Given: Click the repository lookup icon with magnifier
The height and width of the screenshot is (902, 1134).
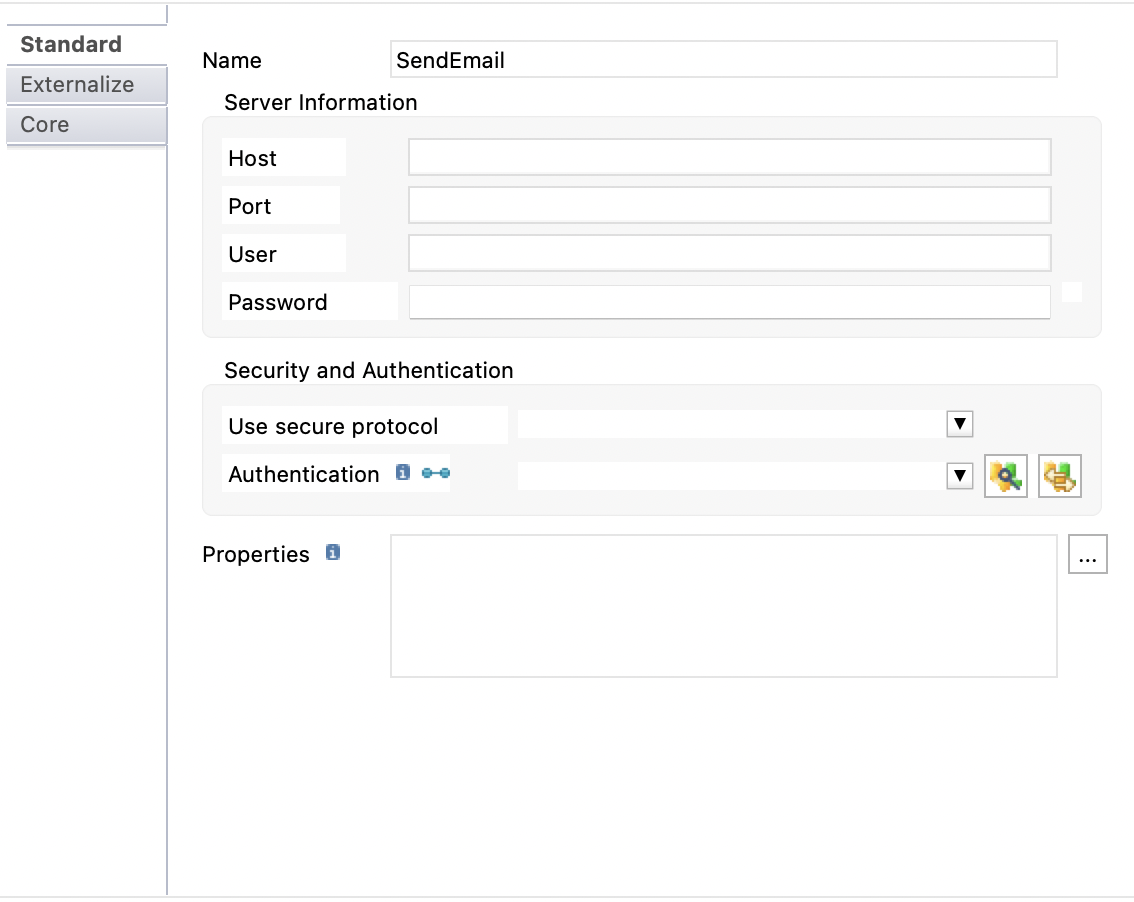Looking at the screenshot, I should tap(1005, 476).
